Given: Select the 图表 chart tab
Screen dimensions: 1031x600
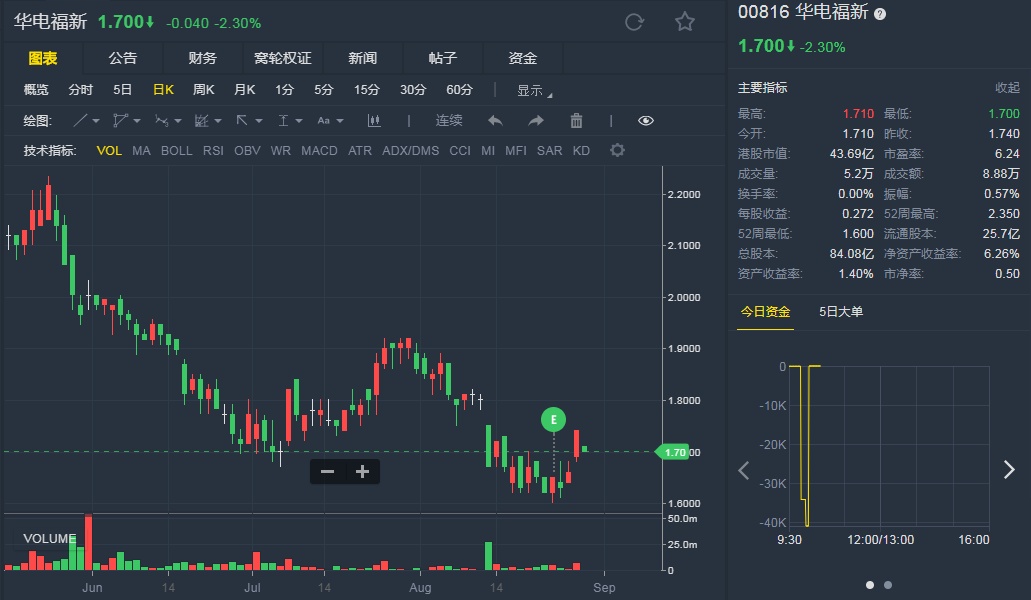Looking at the screenshot, I should [x=43, y=58].
